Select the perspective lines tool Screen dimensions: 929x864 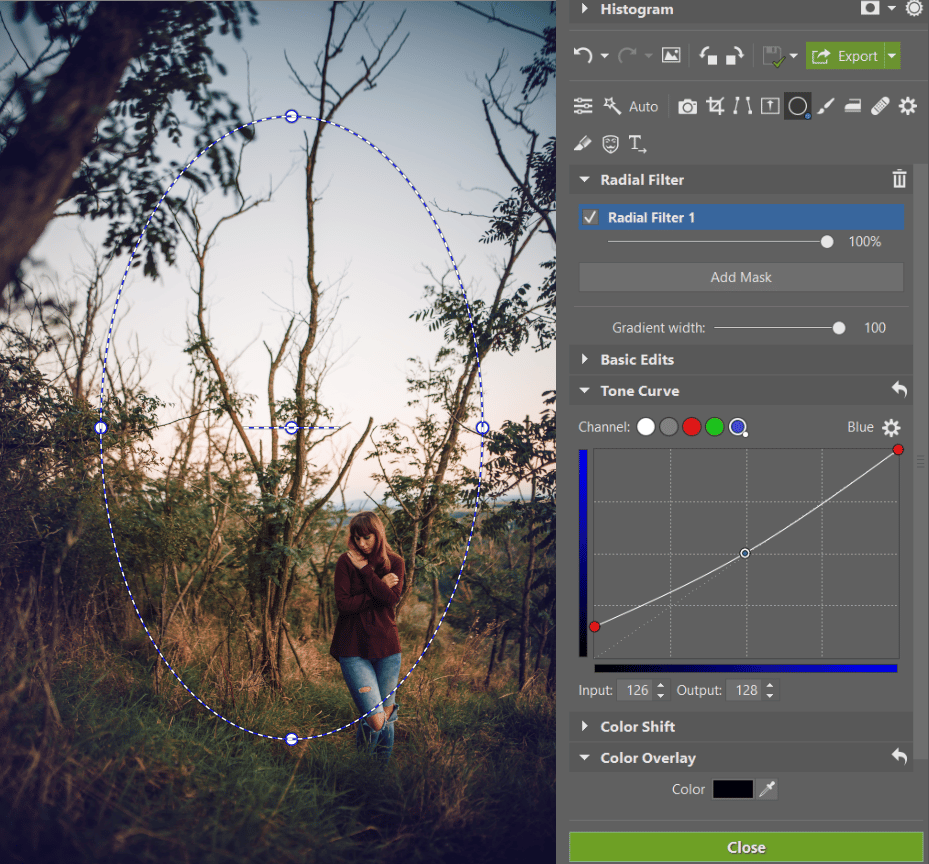pyautogui.click(x=742, y=107)
